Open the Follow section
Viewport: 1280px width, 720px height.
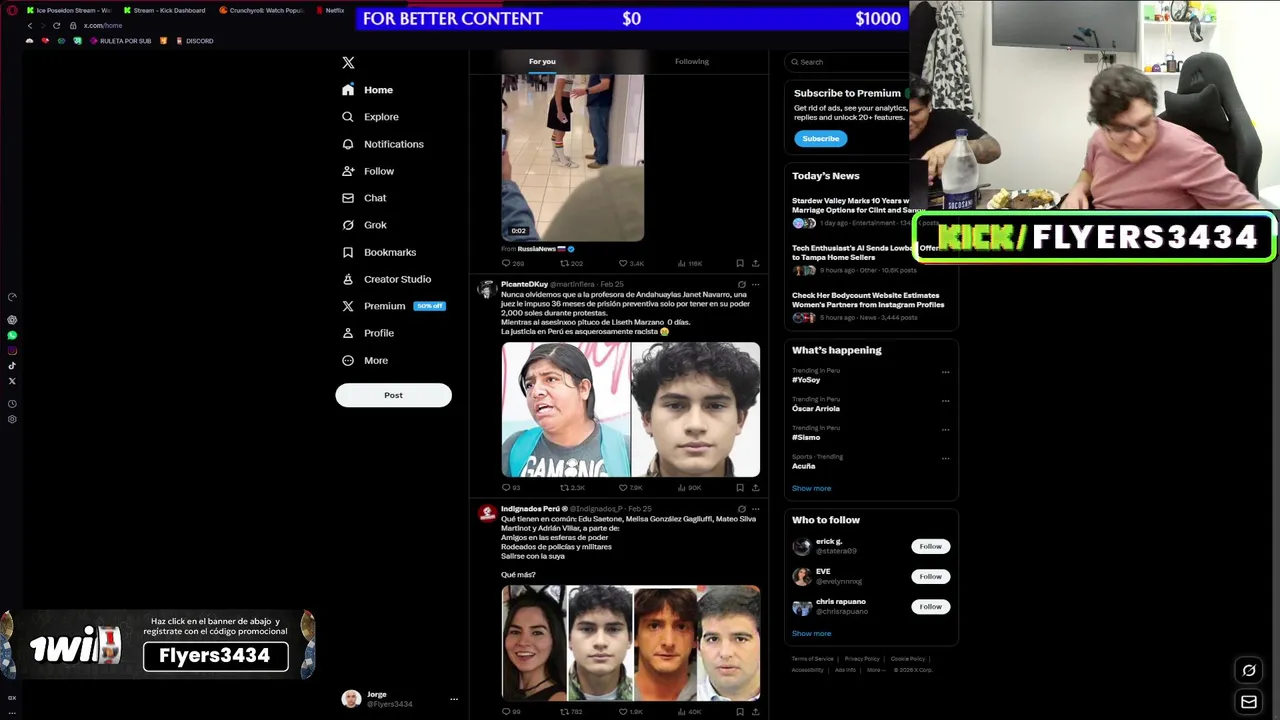(x=368, y=171)
